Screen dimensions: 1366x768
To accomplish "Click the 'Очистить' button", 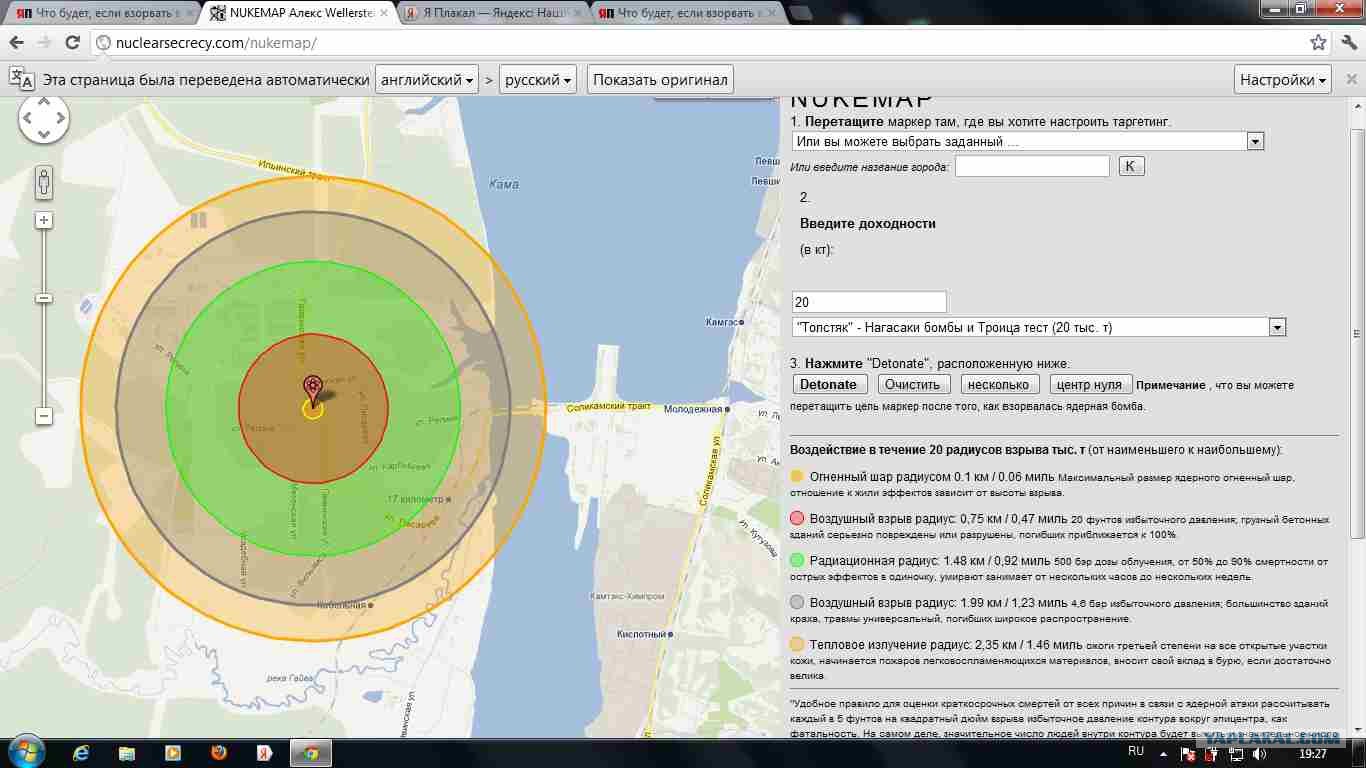I will [x=913, y=384].
